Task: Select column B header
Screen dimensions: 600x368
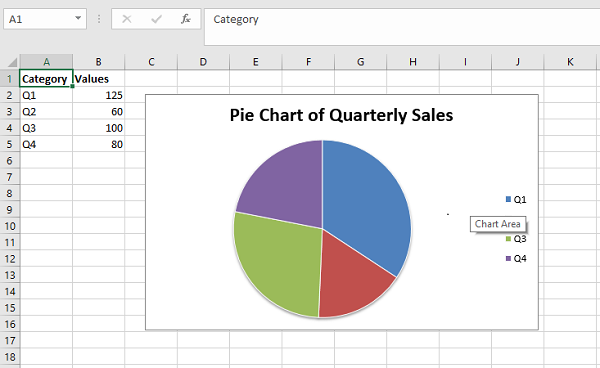Action: [x=98, y=62]
